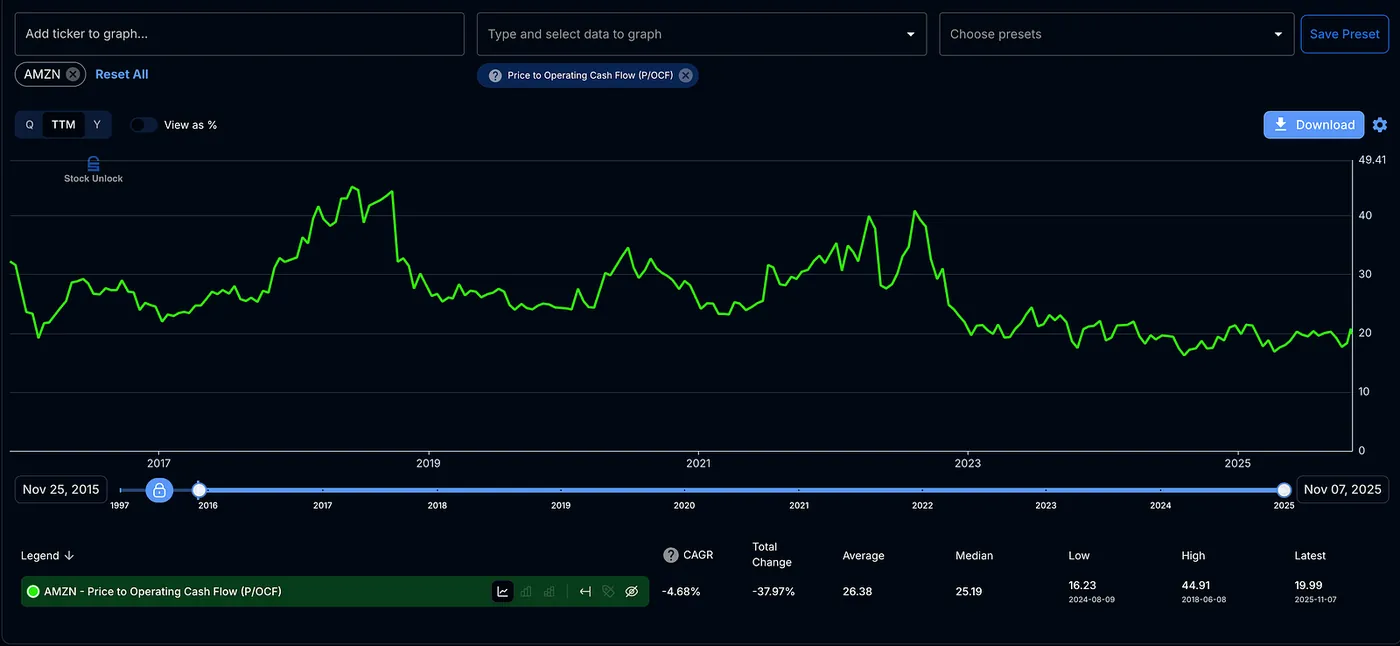This screenshot has height=646, width=1400.
Task: Download the chart data
Action: tap(1314, 125)
